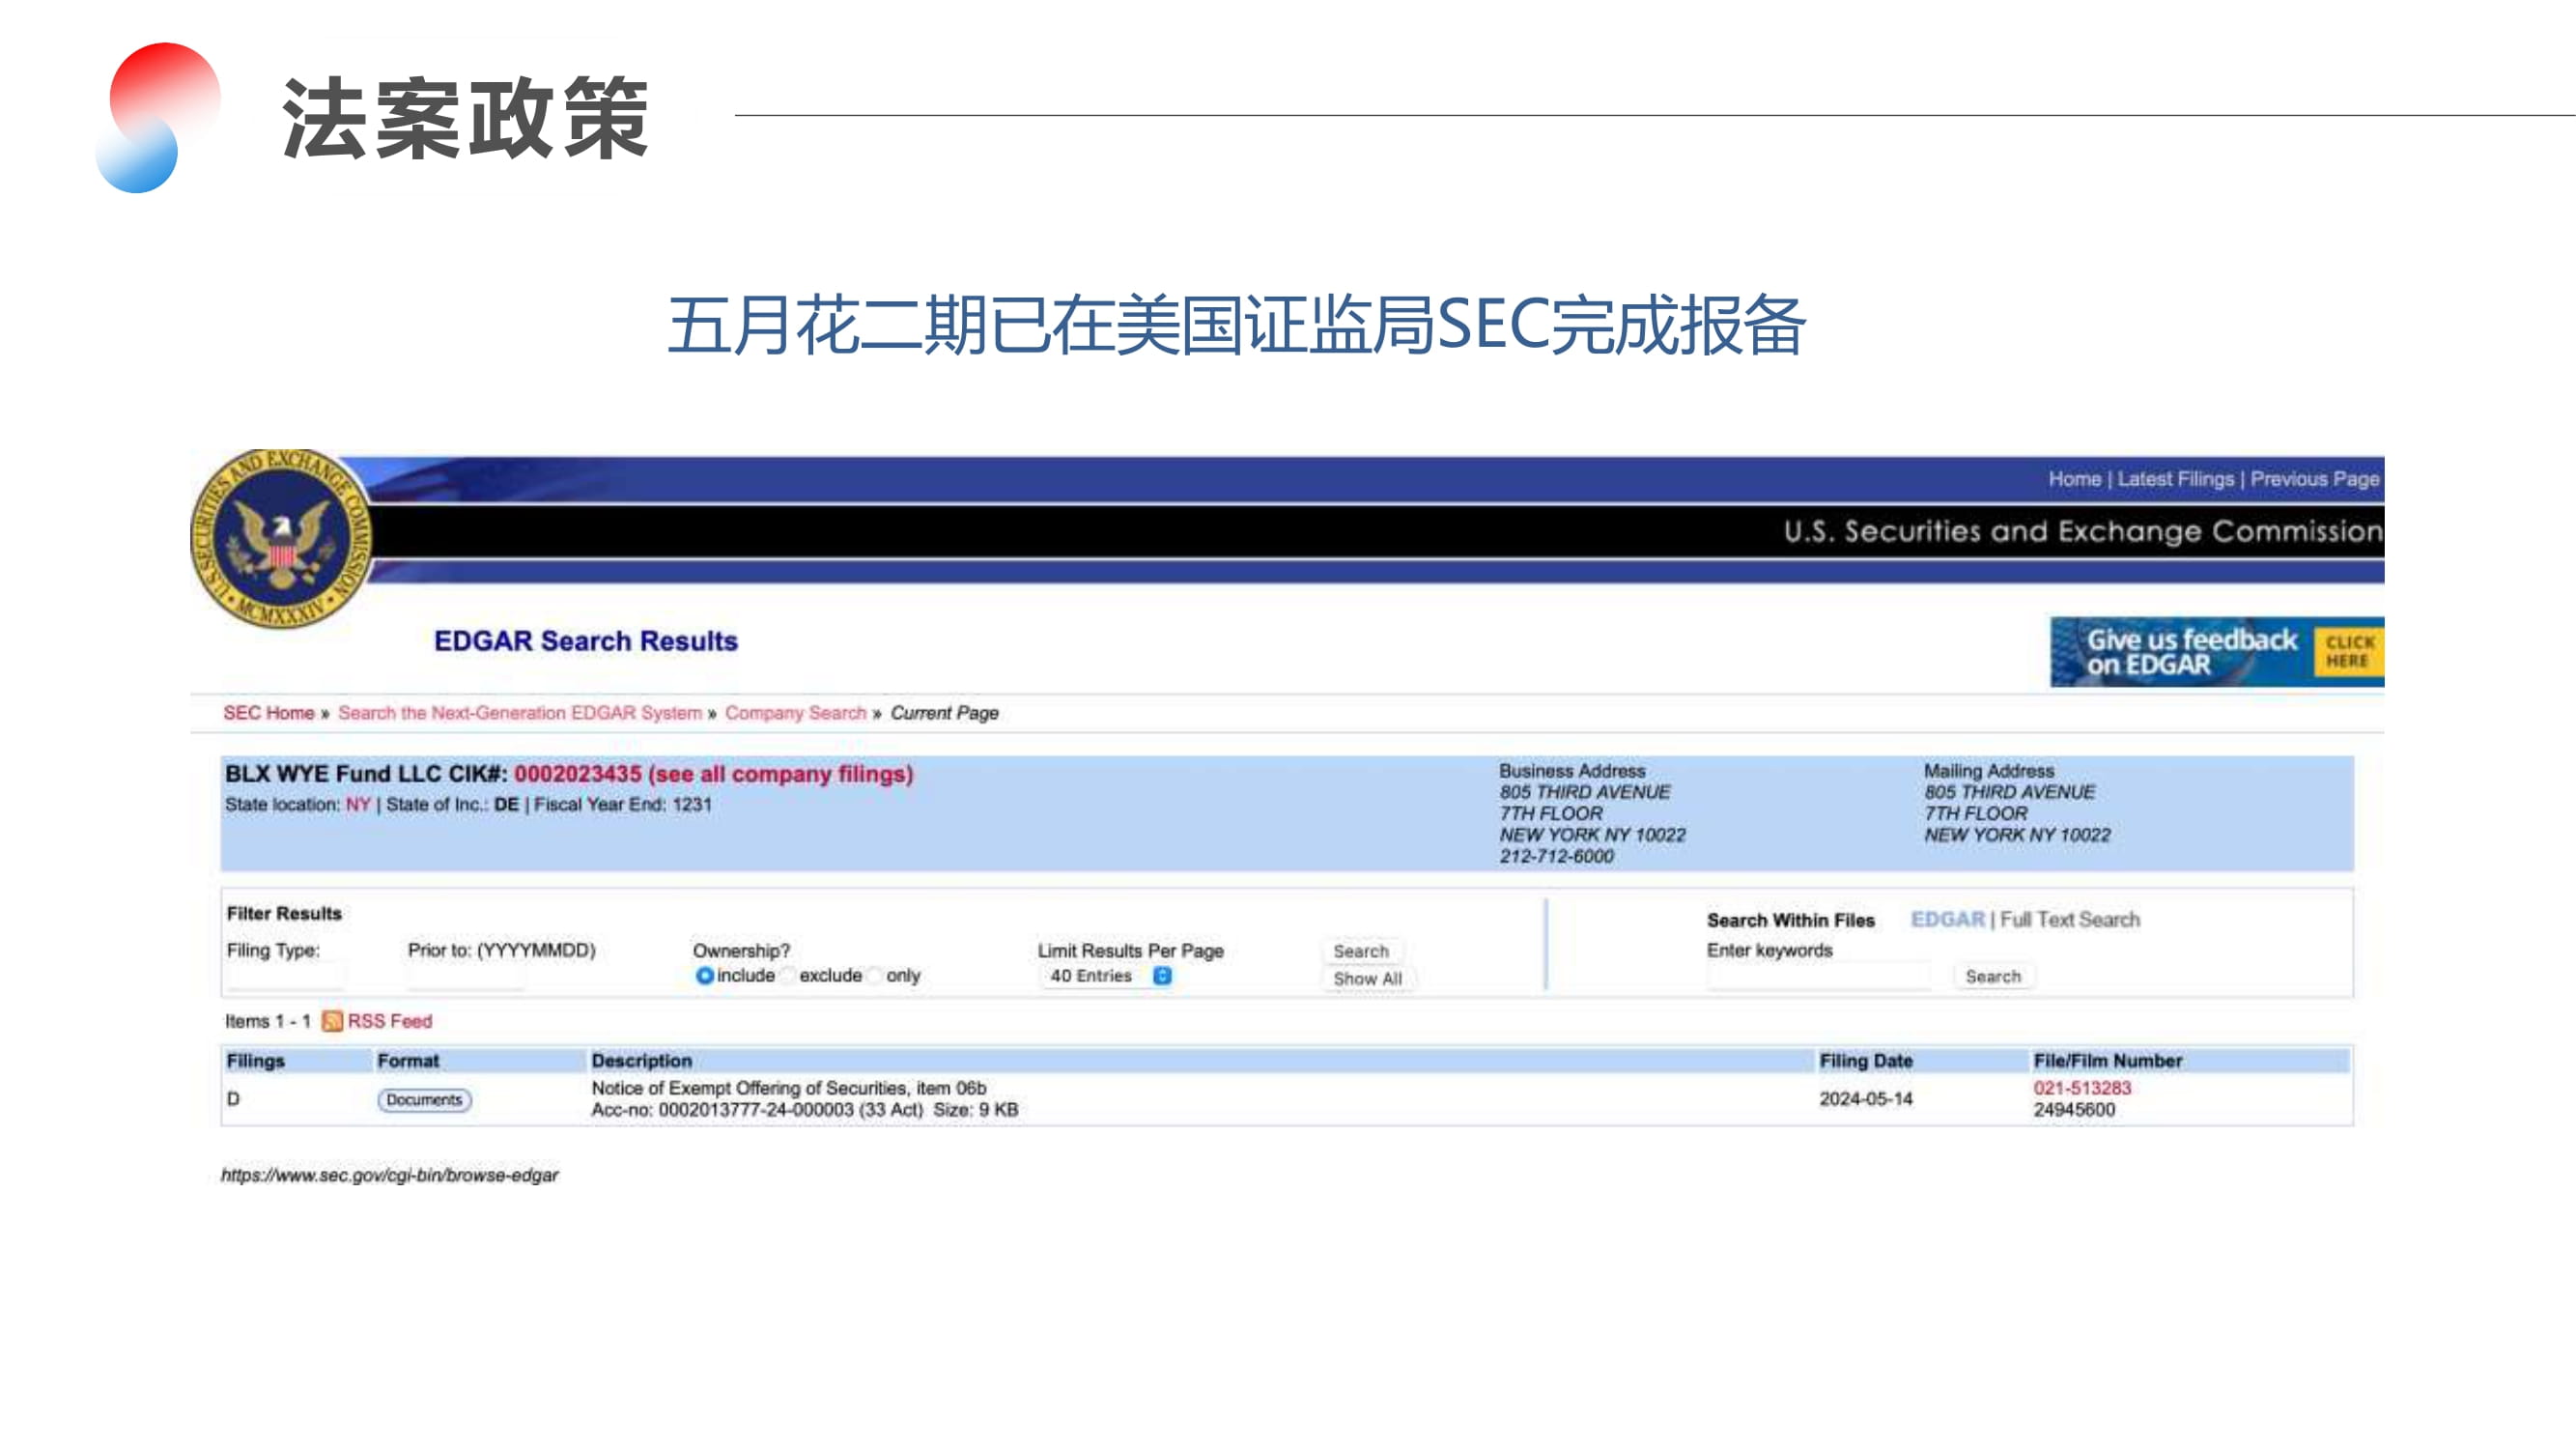Click film number 24945600

(x=2074, y=1110)
